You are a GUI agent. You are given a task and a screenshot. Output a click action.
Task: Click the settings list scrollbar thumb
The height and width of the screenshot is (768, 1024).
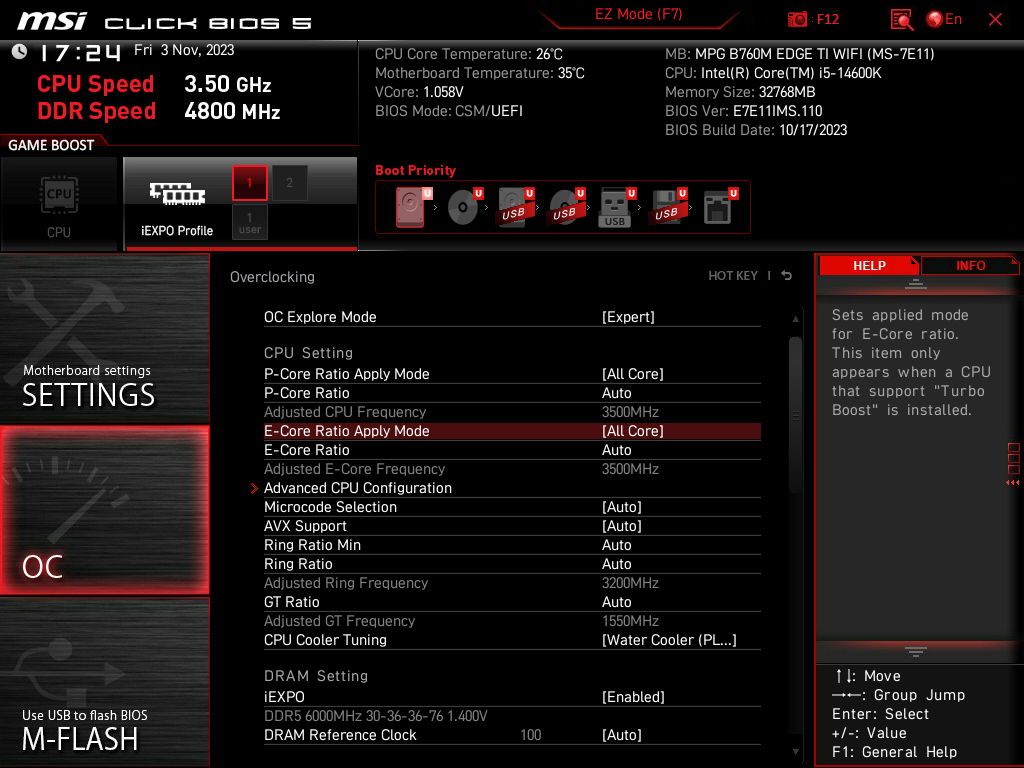coord(795,415)
